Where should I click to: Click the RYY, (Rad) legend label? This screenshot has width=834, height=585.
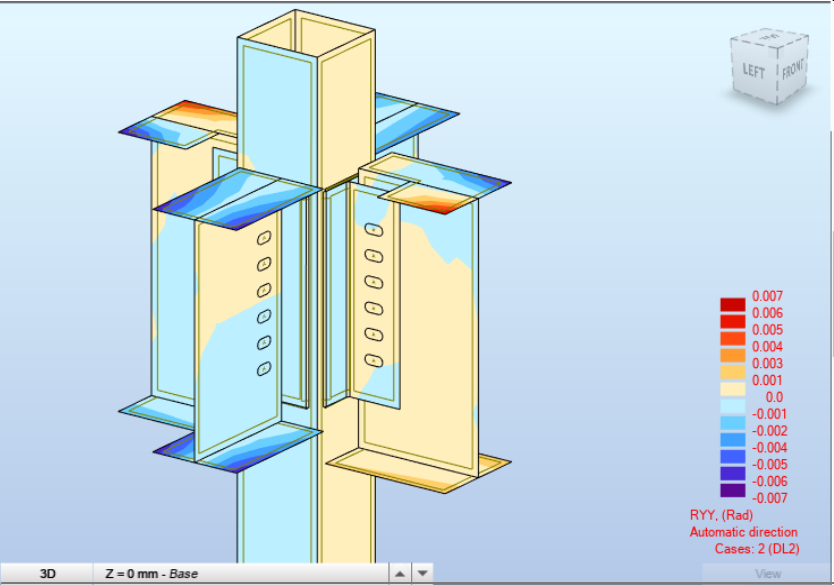721,515
